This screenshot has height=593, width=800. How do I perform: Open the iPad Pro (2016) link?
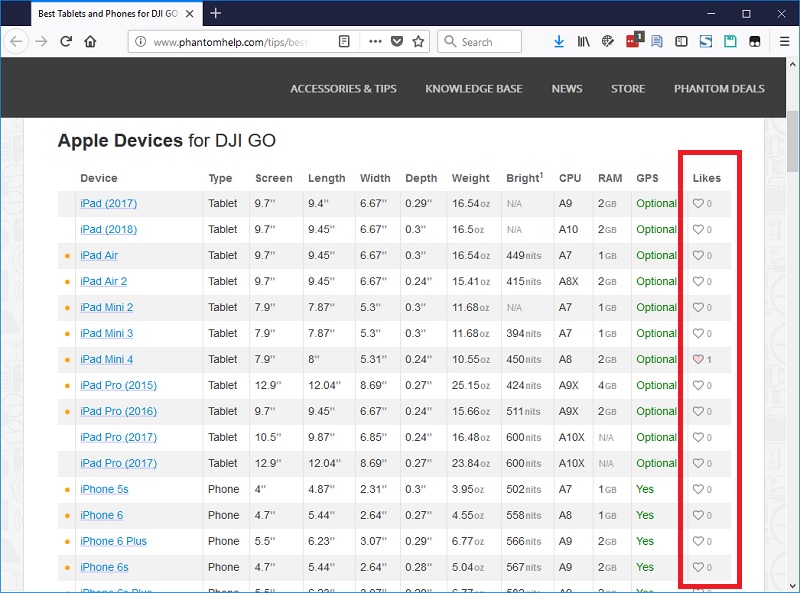[118, 411]
